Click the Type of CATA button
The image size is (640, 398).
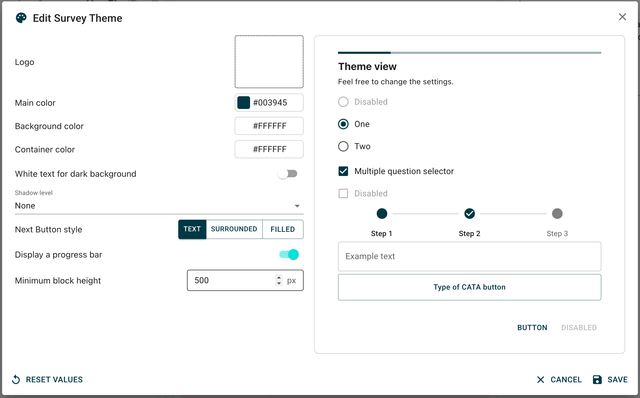pos(469,287)
